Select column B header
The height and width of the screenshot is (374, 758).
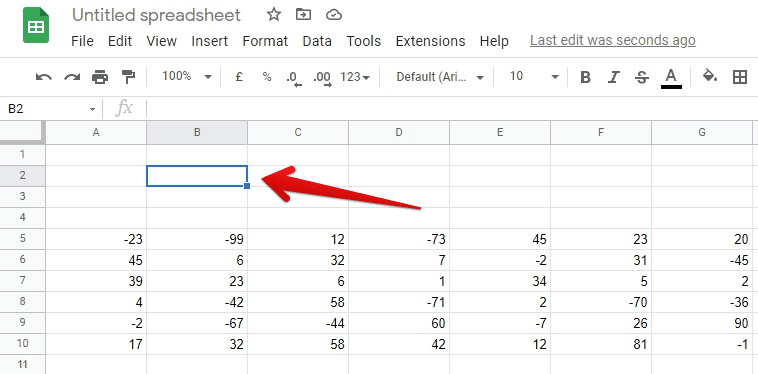coord(197,132)
